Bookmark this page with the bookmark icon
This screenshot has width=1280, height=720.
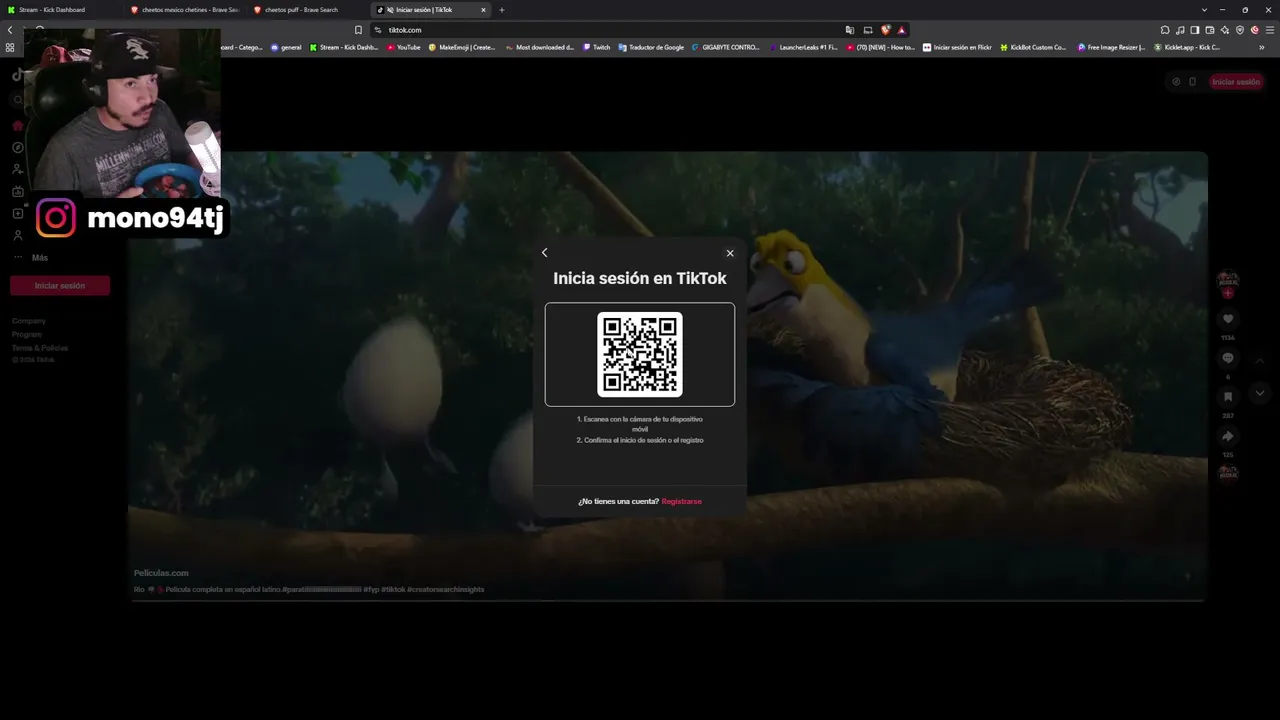point(358,30)
